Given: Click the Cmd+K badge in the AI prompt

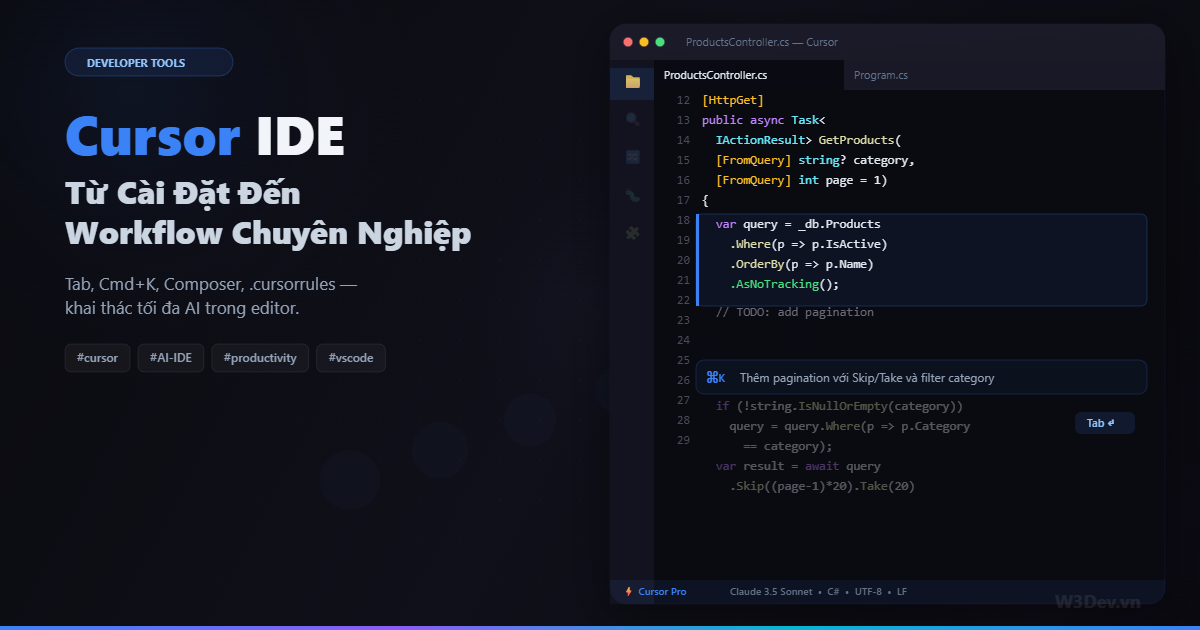Looking at the screenshot, I should coord(716,377).
